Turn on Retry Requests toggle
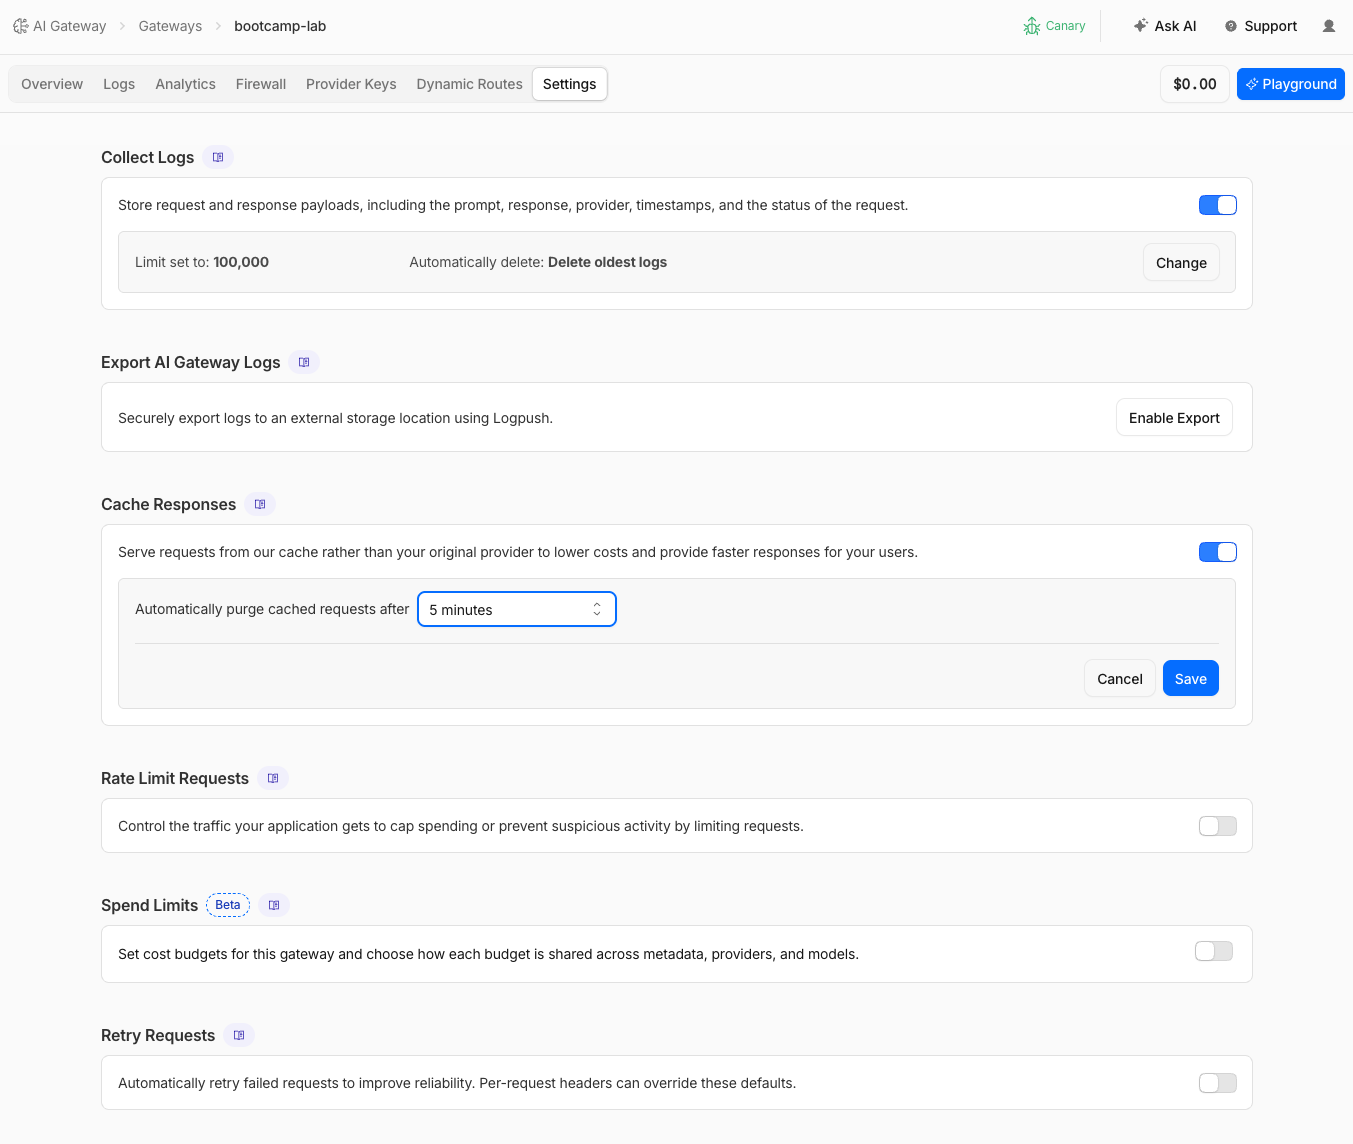The height and width of the screenshot is (1144, 1353). [x=1218, y=1083]
